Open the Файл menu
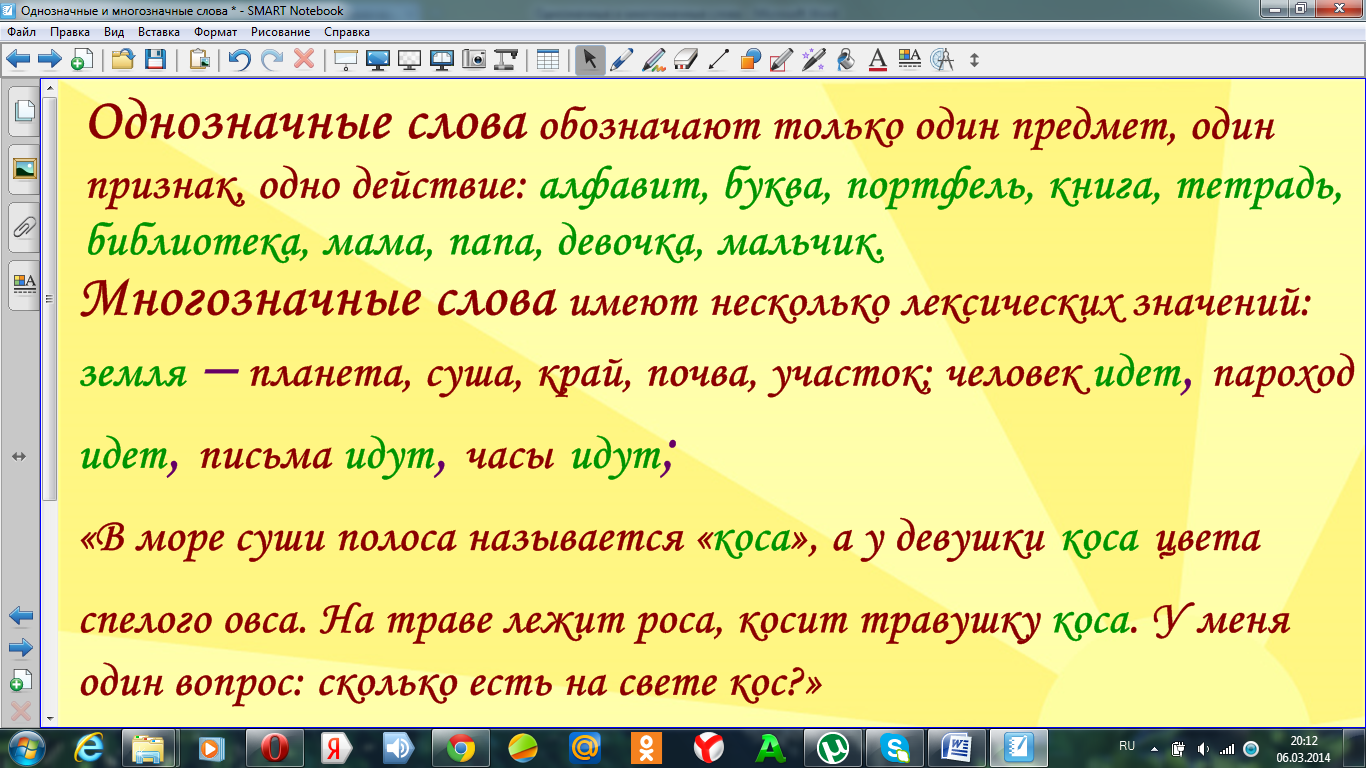Viewport: 1366px width, 768px height. (21, 32)
